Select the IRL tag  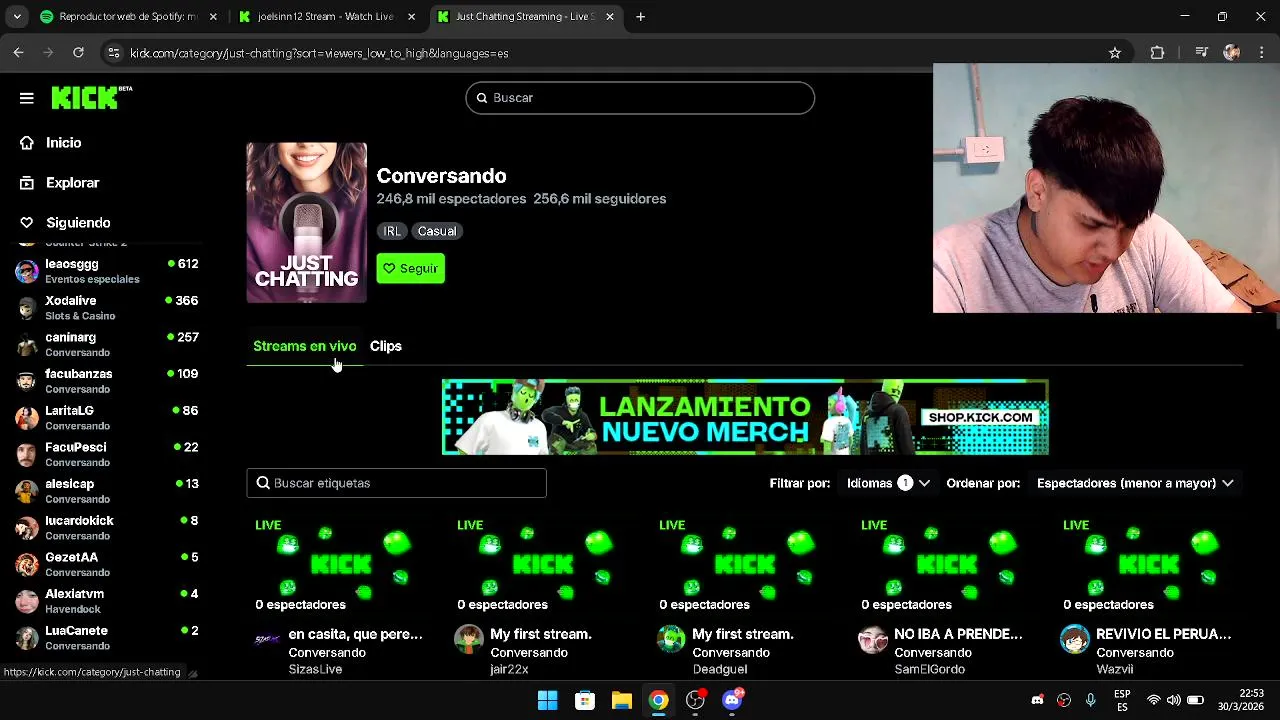[x=392, y=231]
